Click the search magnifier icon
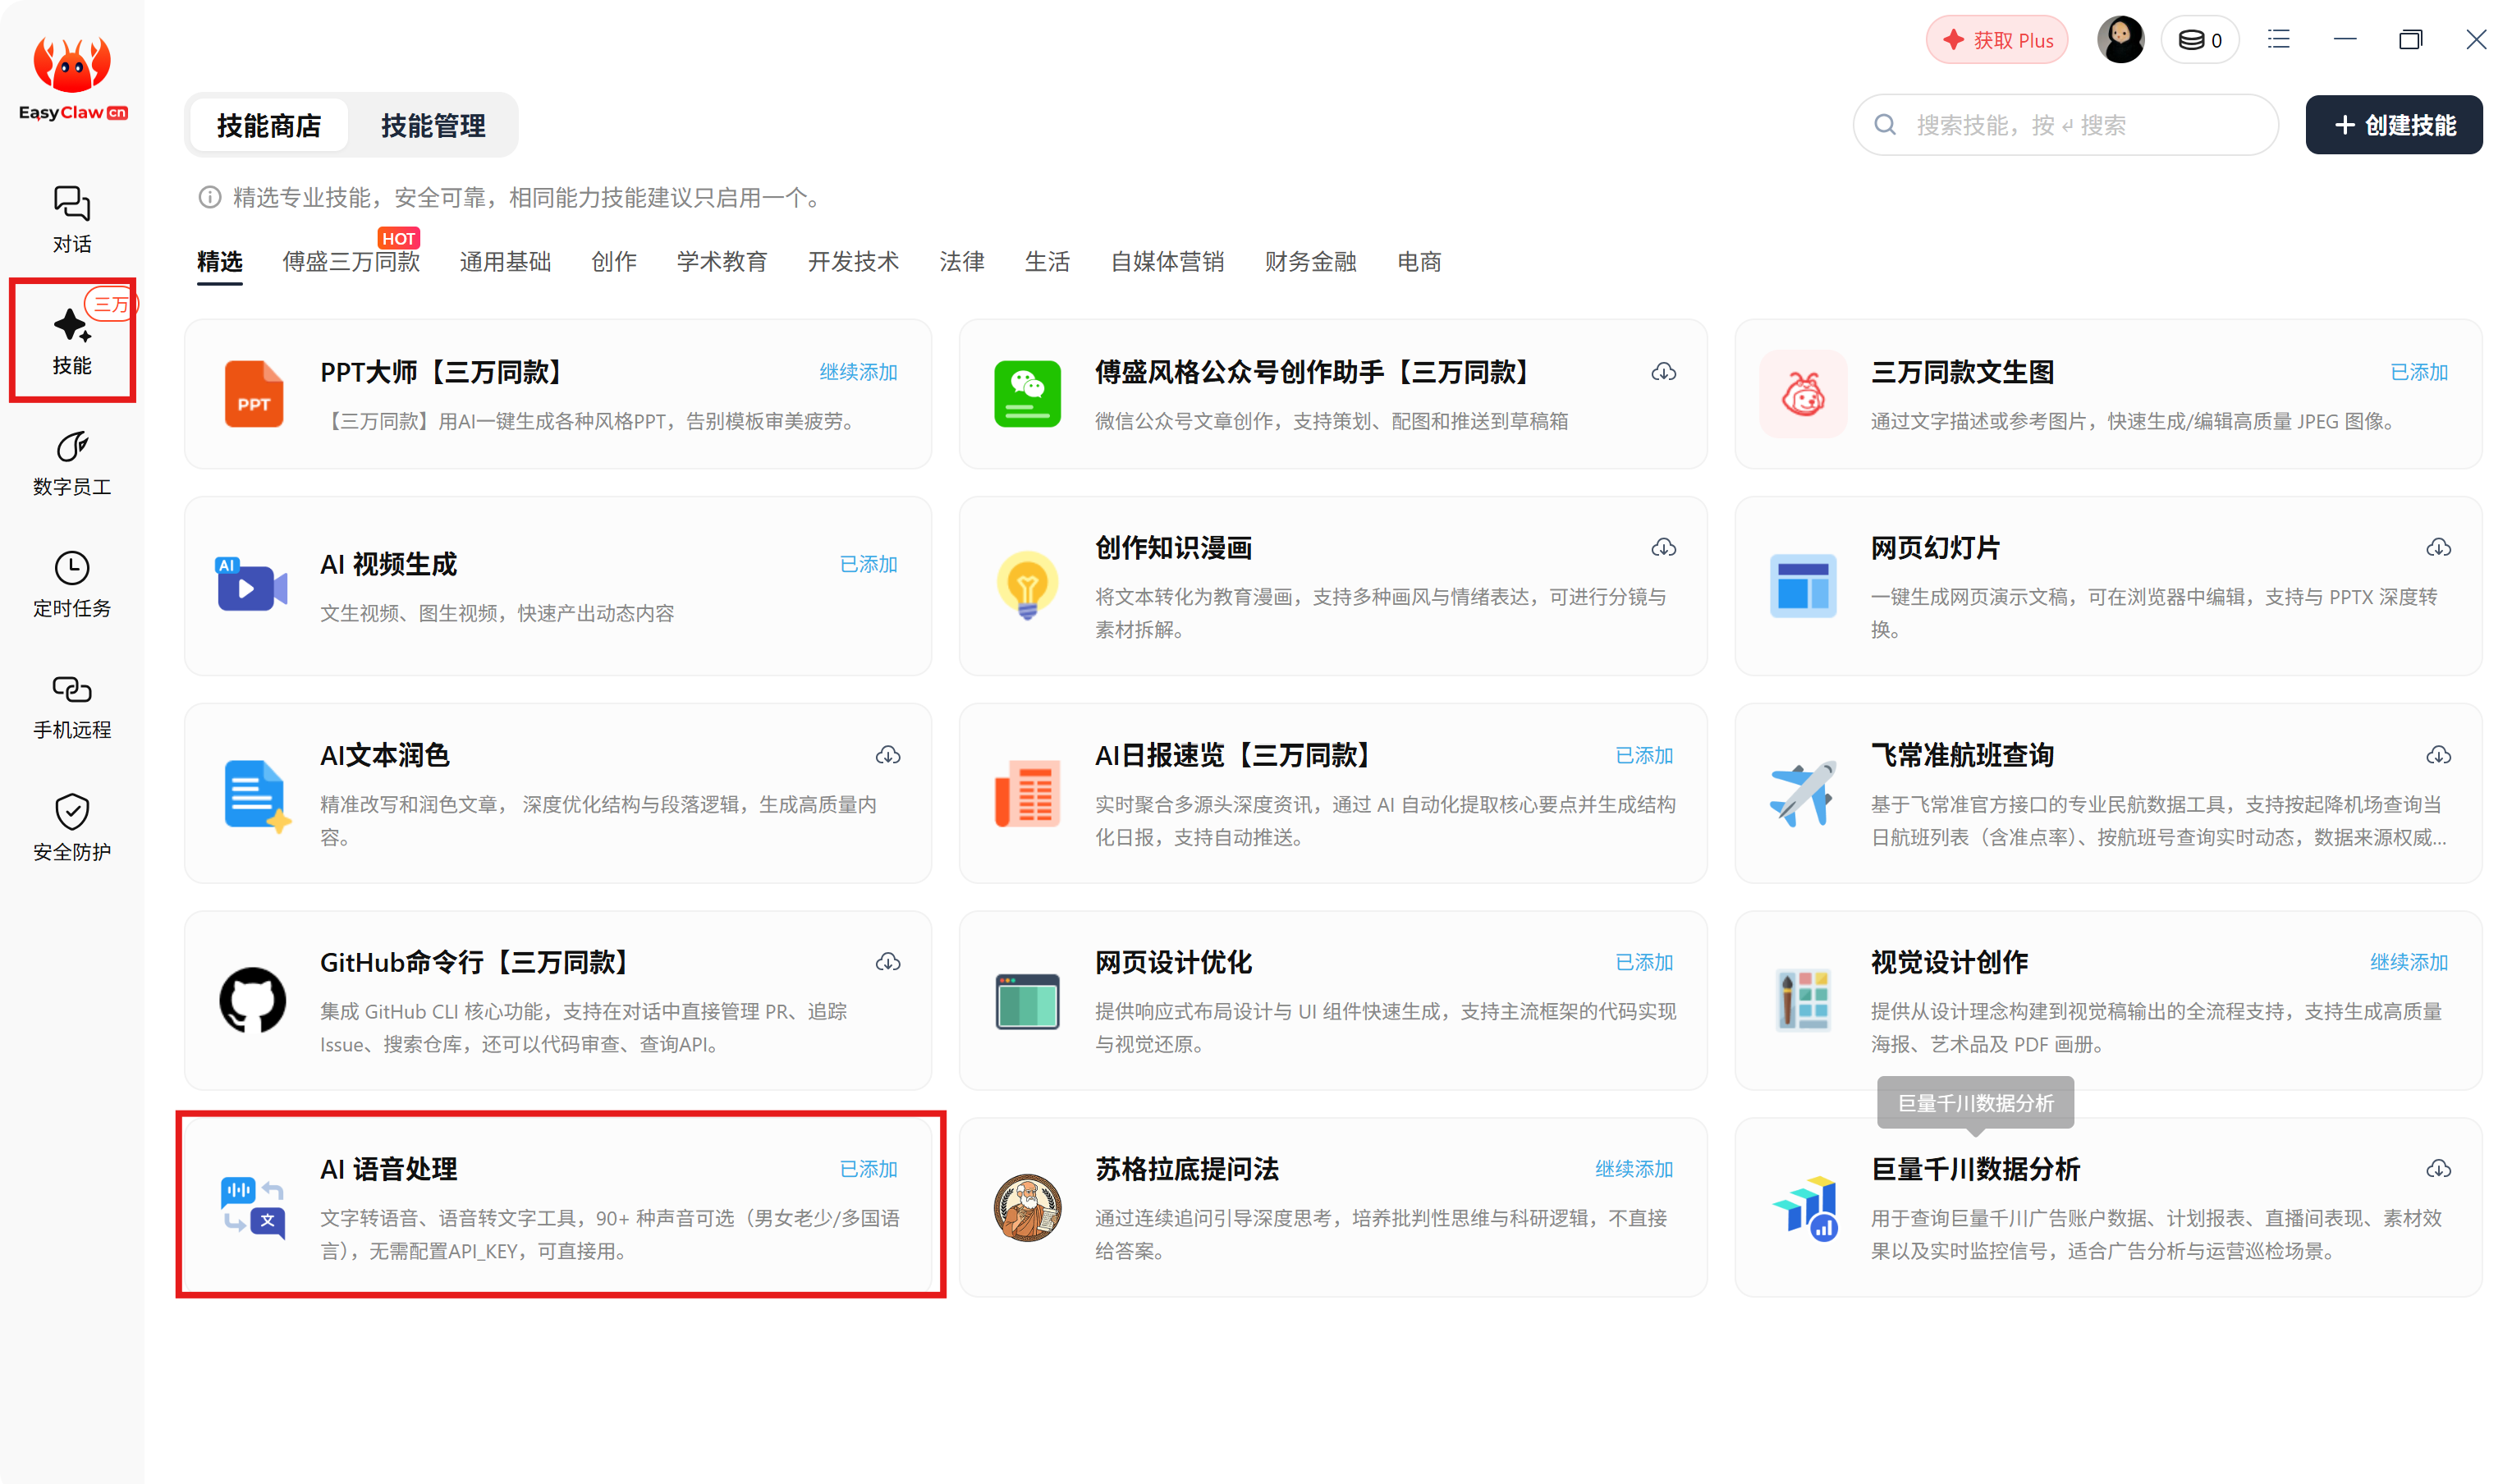Viewport: 2512px width, 1484px height. [1885, 125]
